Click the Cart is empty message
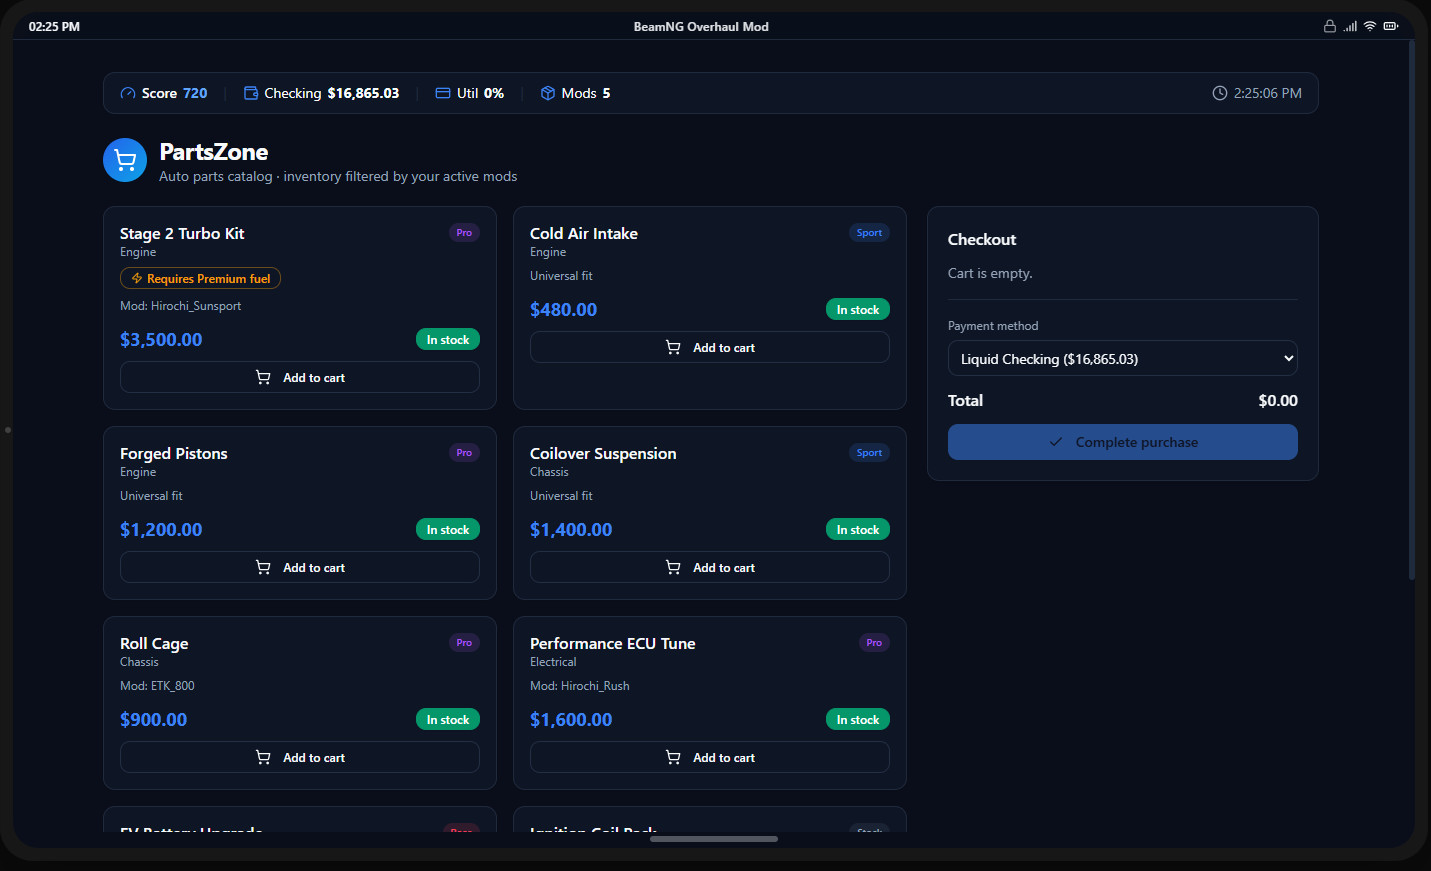 (x=990, y=273)
